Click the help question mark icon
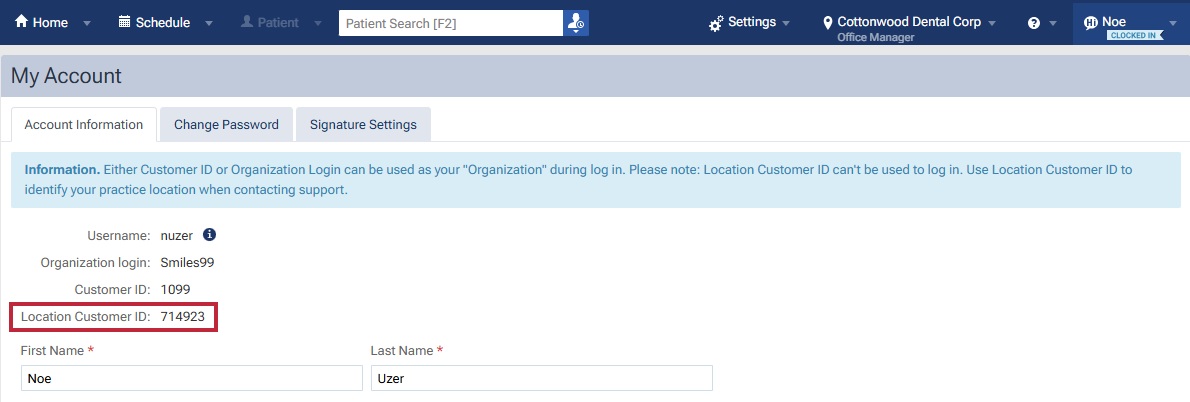The image size is (1190, 402). [x=1034, y=24]
